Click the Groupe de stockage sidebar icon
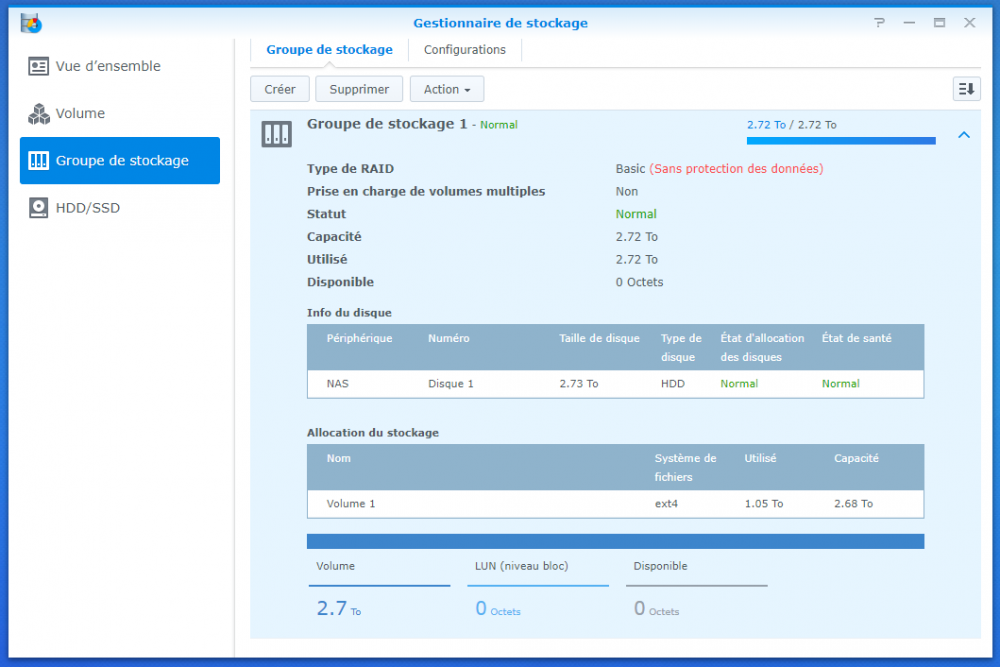The image size is (1000, 667). 39,161
